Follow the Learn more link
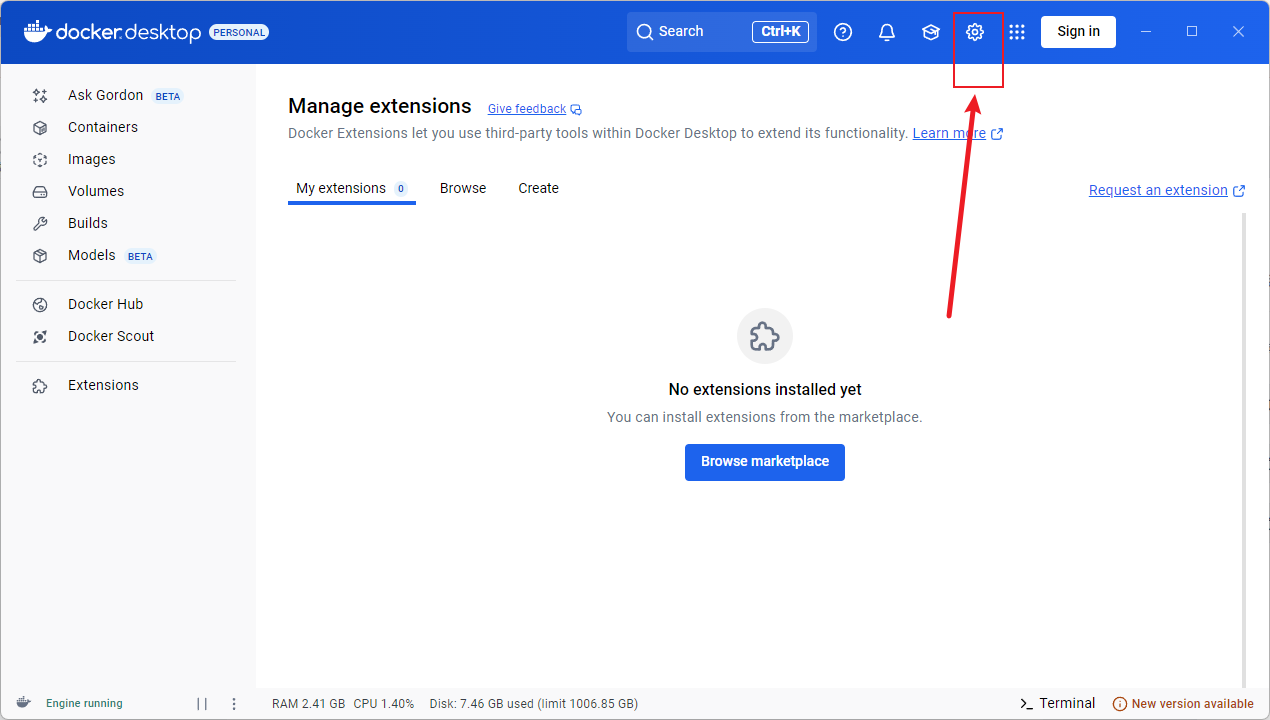The height and width of the screenshot is (720, 1270). (x=949, y=134)
